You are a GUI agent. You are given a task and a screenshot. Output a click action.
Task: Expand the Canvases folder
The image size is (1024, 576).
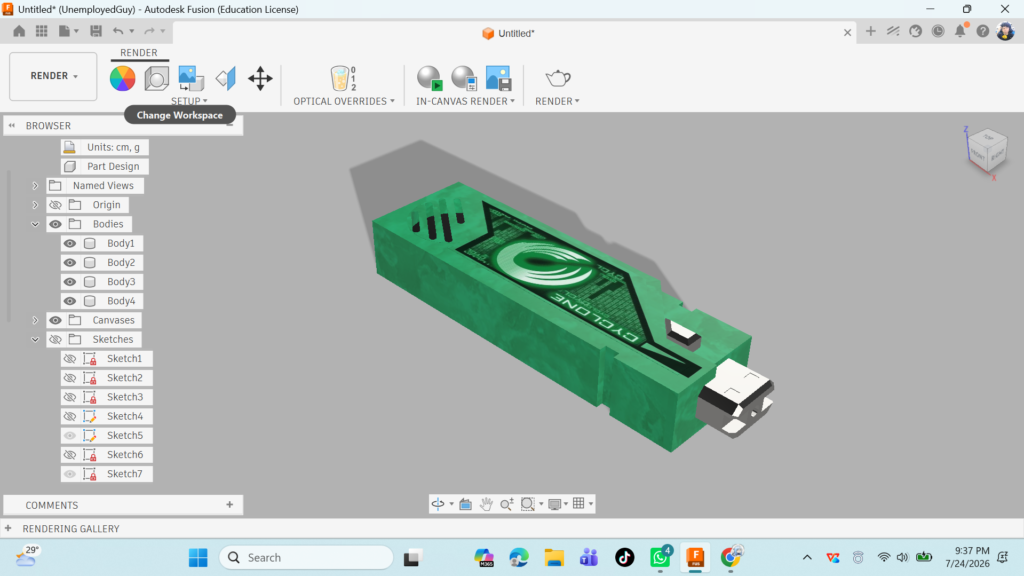pos(35,320)
